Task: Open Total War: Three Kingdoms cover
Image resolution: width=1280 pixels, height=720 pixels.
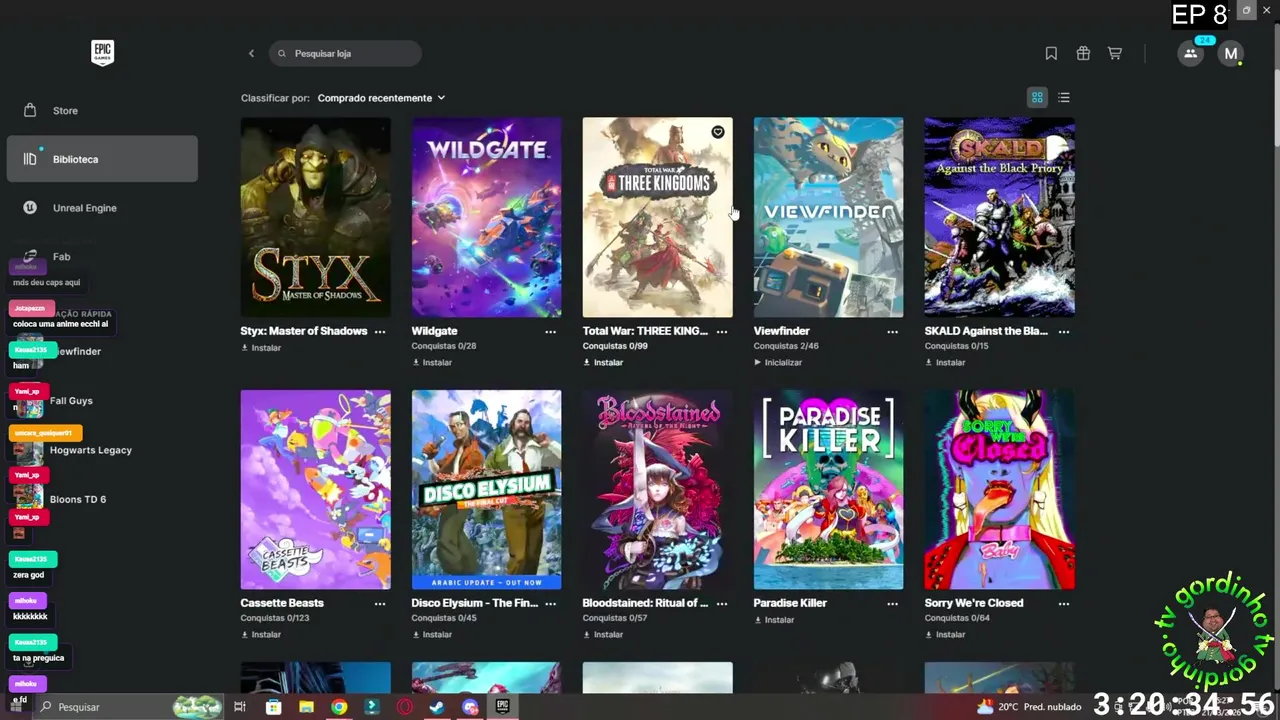Action: (x=658, y=217)
